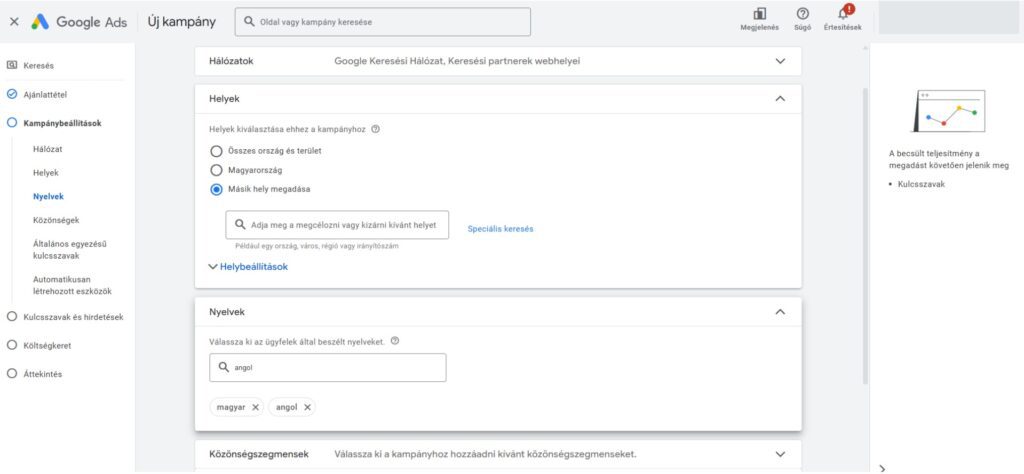Open Közönségek in the sidebar

[x=56, y=220]
